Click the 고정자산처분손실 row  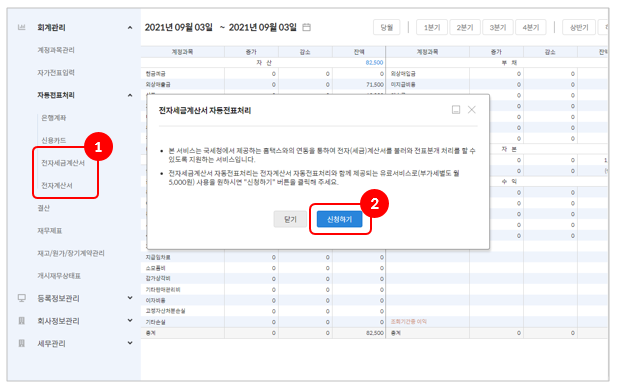(263, 311)
